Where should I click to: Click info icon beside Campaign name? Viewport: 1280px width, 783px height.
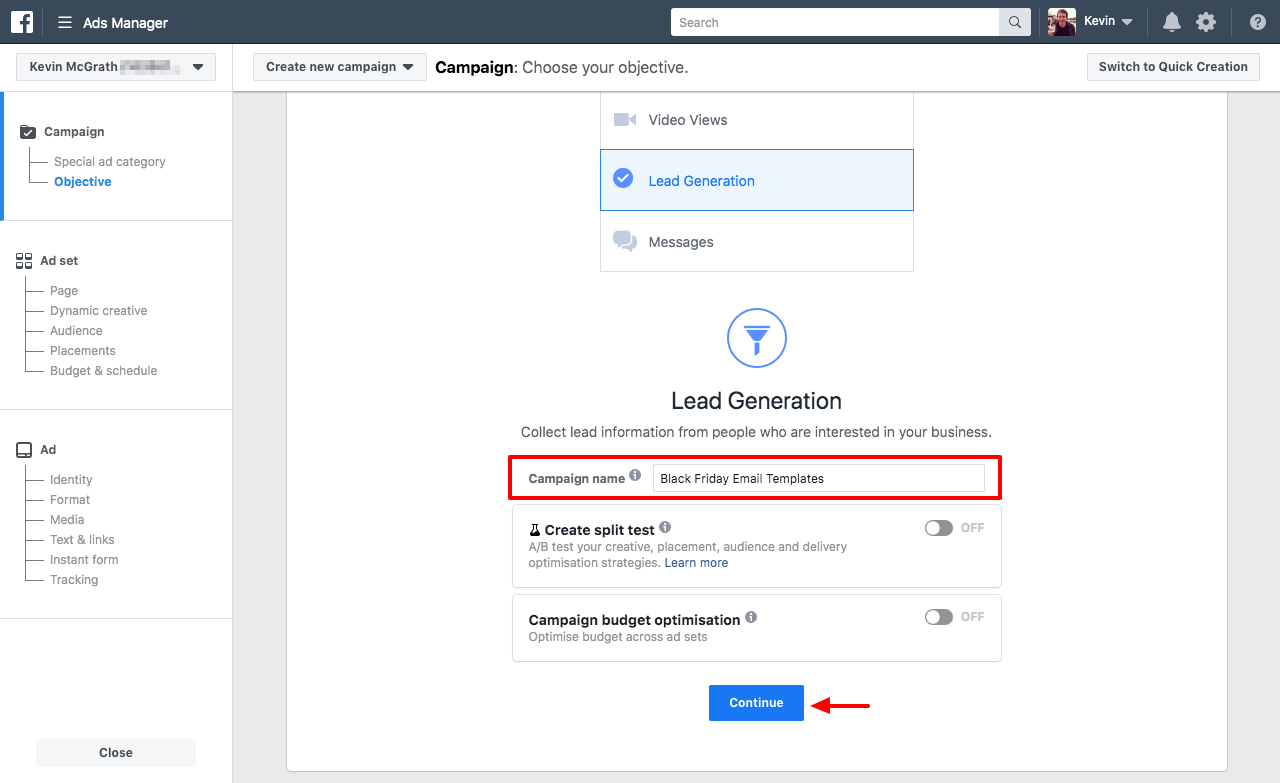(x=635, y=476)
